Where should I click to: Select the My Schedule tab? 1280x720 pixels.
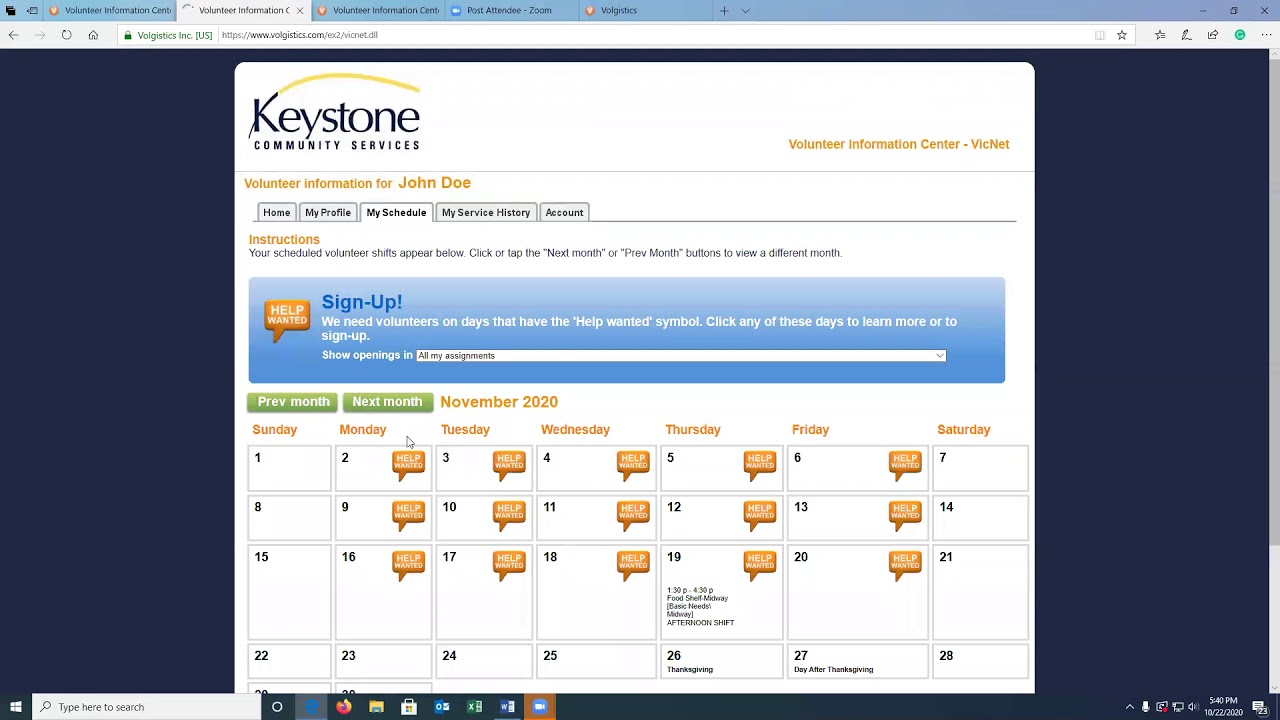(x=396, y=212)
